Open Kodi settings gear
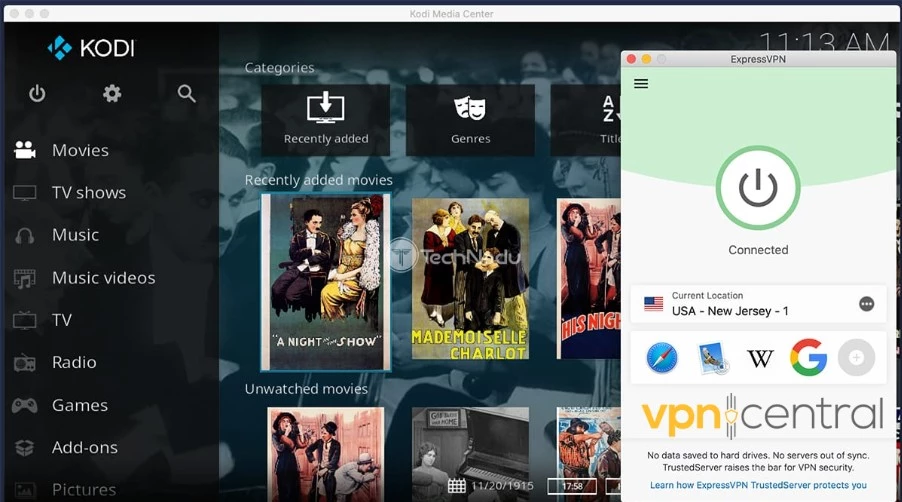902x502 pixels. coord(112,93)
